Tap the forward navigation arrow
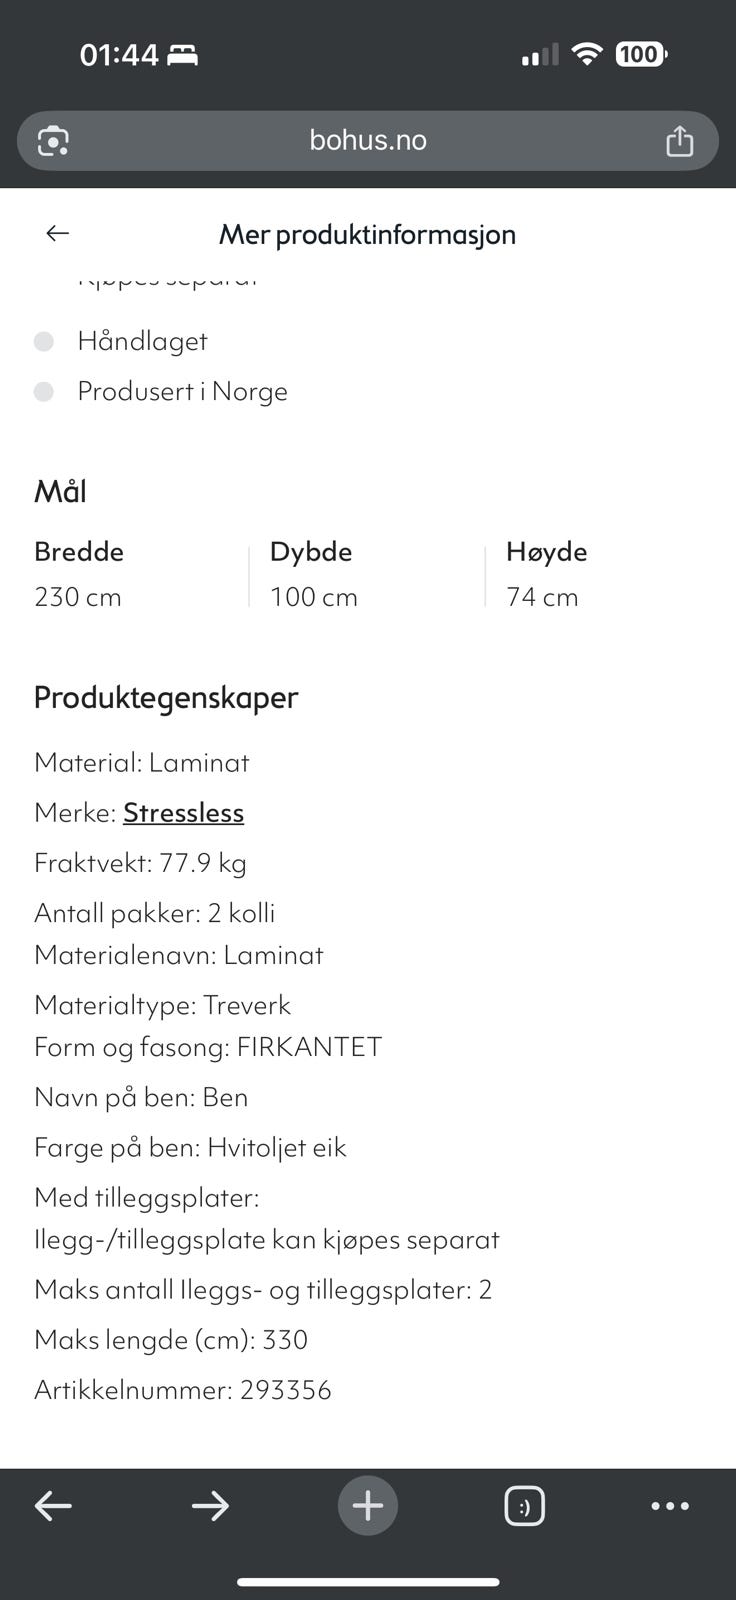This screenshot has height=1600, width=736. pos(211,1505)
